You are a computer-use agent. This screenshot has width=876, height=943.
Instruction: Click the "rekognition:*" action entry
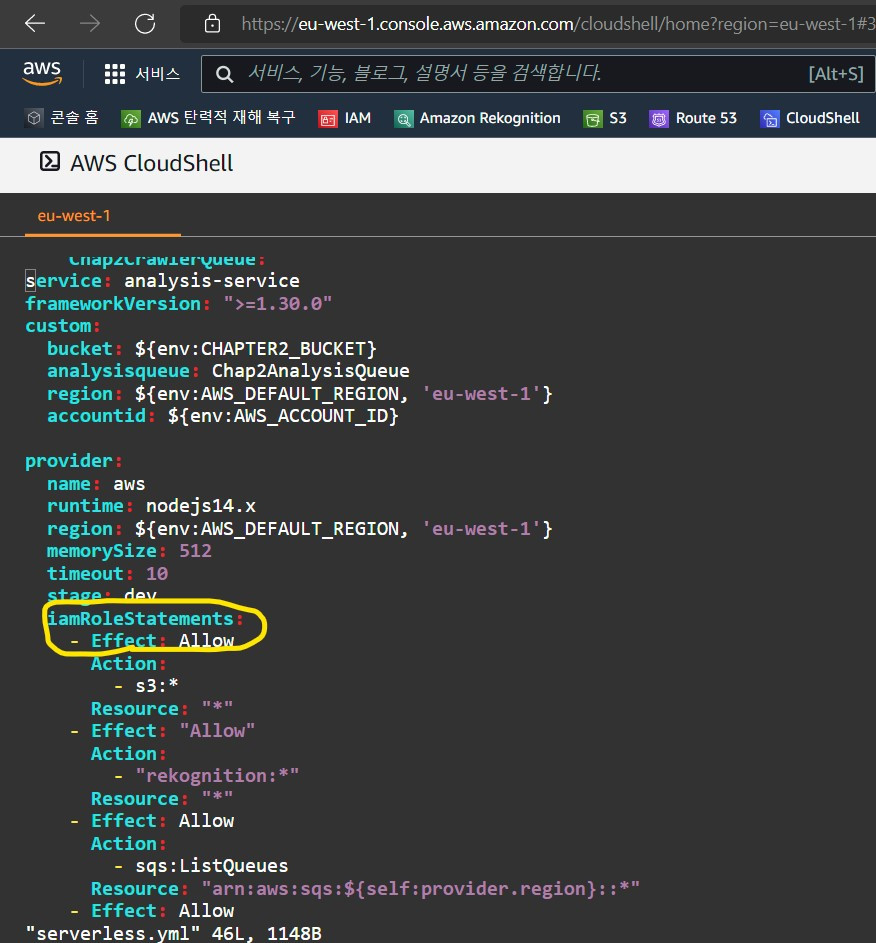pyautogui.click(x=217, y=776)
